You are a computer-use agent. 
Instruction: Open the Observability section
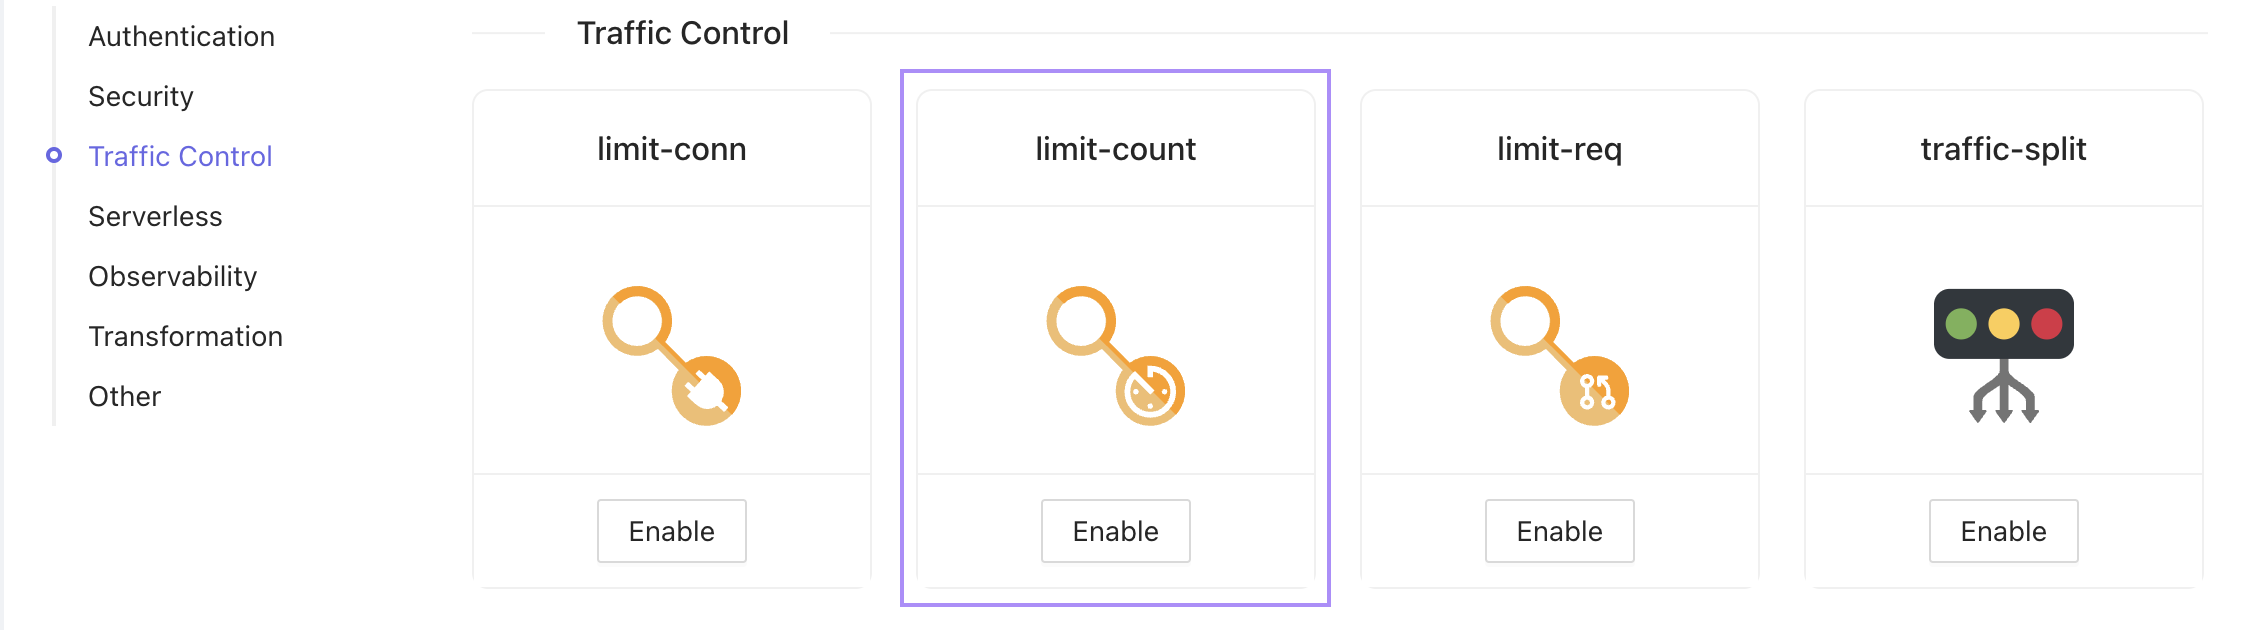tap(173, 276)
